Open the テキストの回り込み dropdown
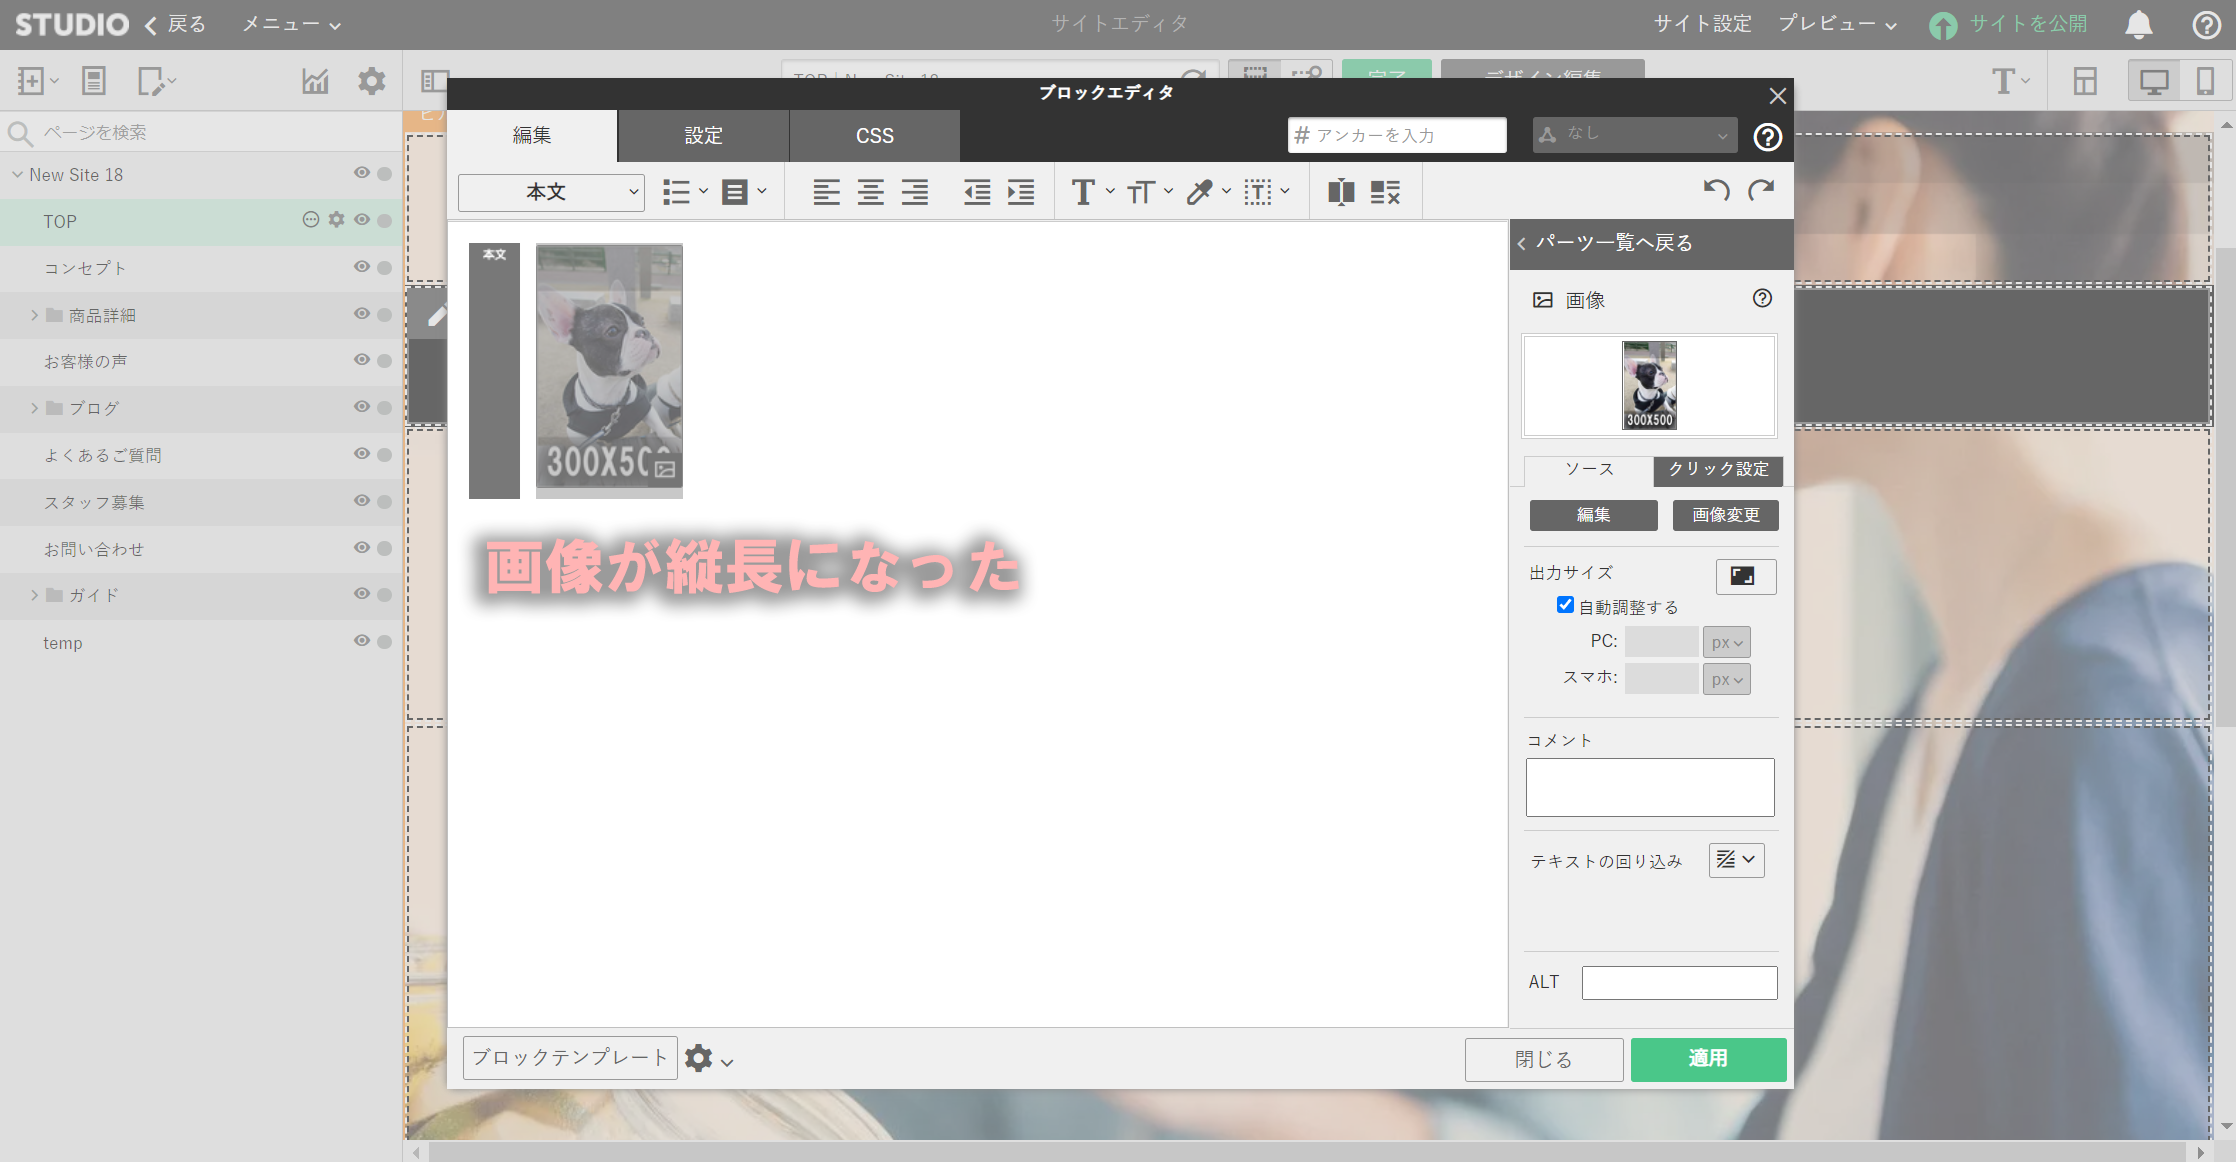The width and height of the screenshot is (2236, 1162). pos(1736,860)
